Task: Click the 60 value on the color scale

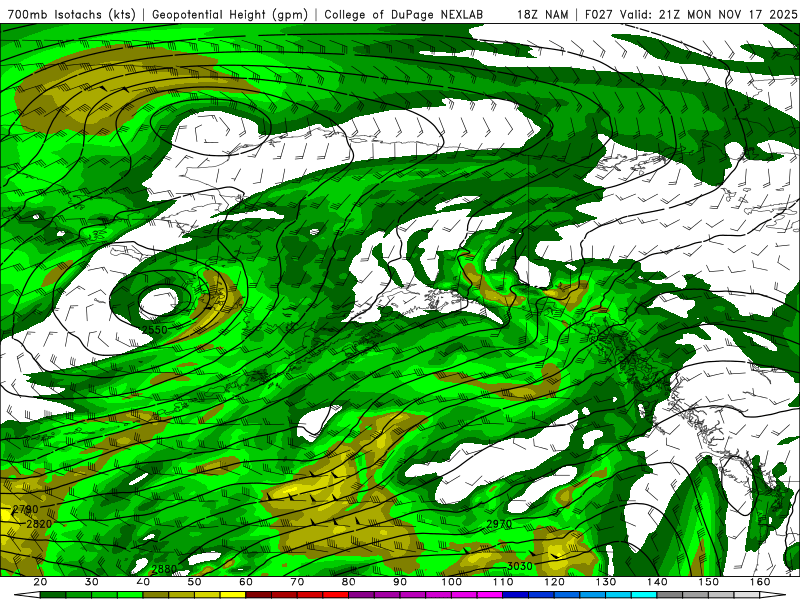Action: pos(246,582)
